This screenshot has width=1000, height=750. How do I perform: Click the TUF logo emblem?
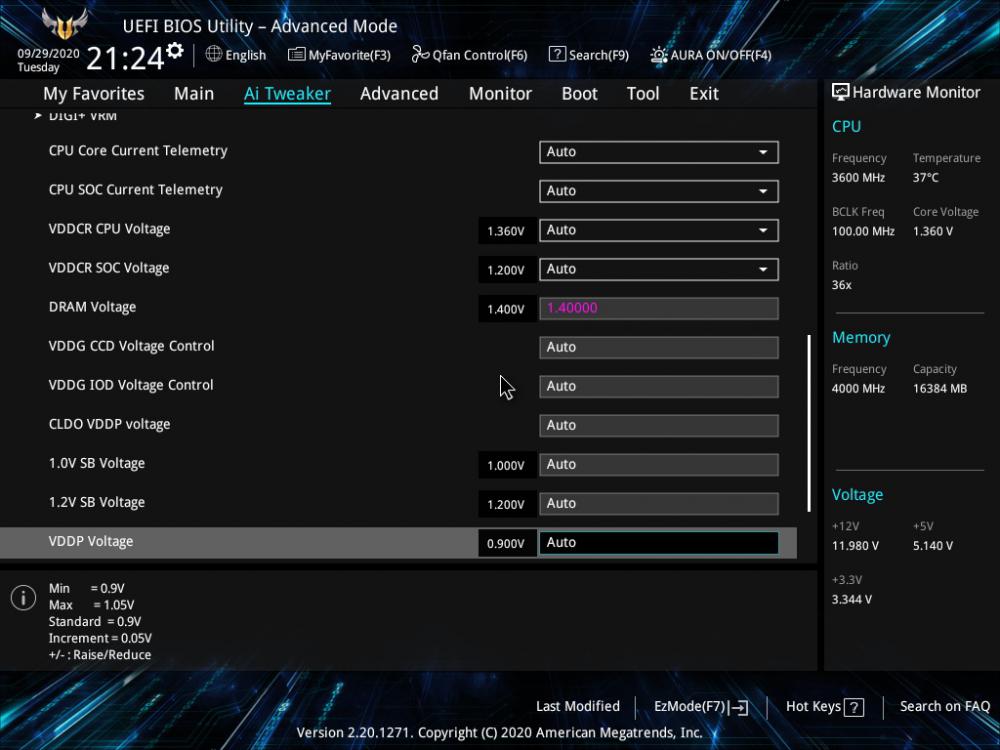64,24
